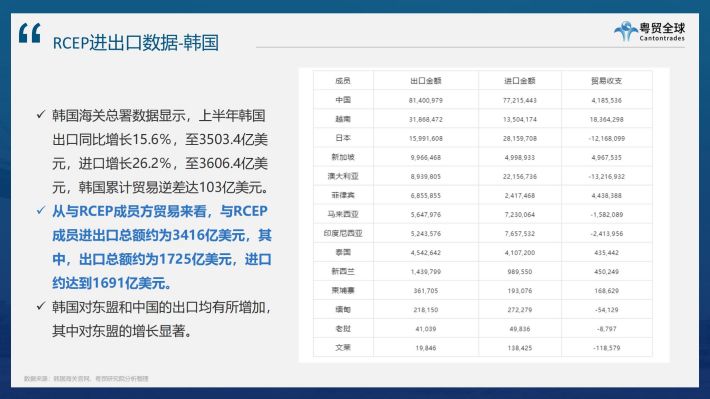Click the 贸易收支 column header
Image resolution: width=710 pixels, height=399 pixels.
[x=607, y=81]
